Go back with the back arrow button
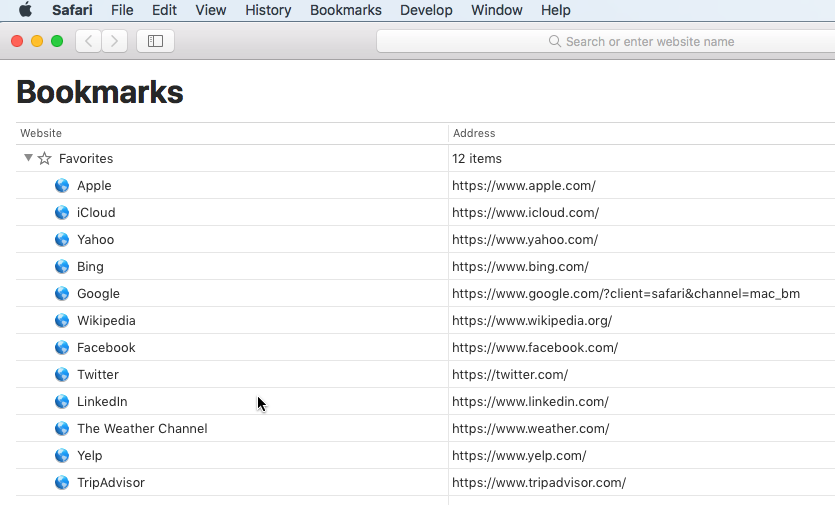 pyautogui.click(x=89, y=41)
